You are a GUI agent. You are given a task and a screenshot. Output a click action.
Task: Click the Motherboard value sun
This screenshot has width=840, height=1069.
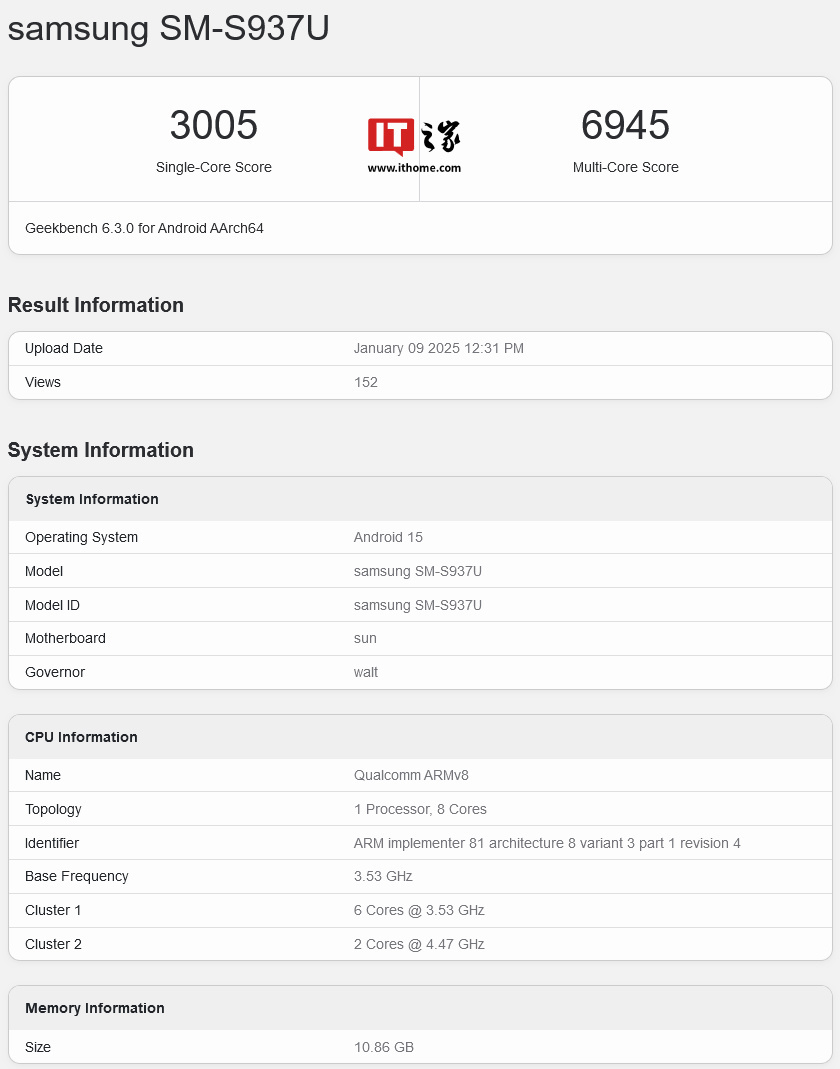click(x=365, y=638)
